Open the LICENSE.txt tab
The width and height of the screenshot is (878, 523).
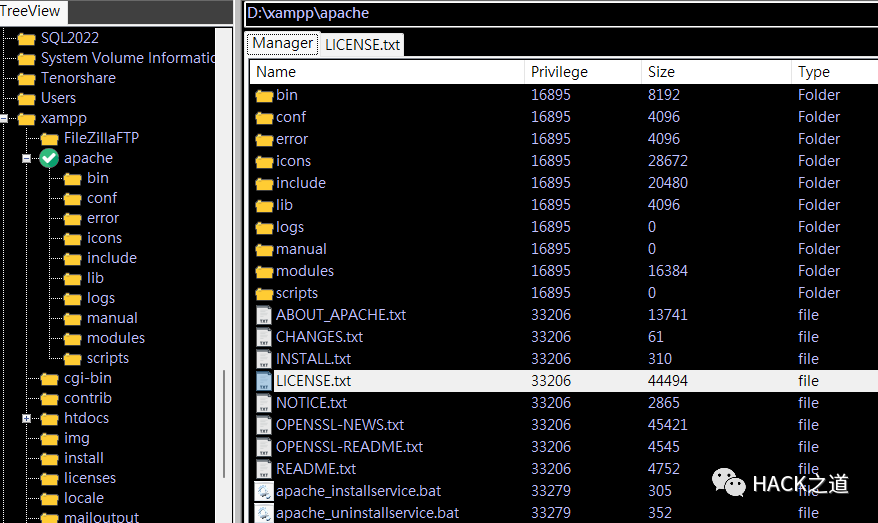click(x=362, y=45)
